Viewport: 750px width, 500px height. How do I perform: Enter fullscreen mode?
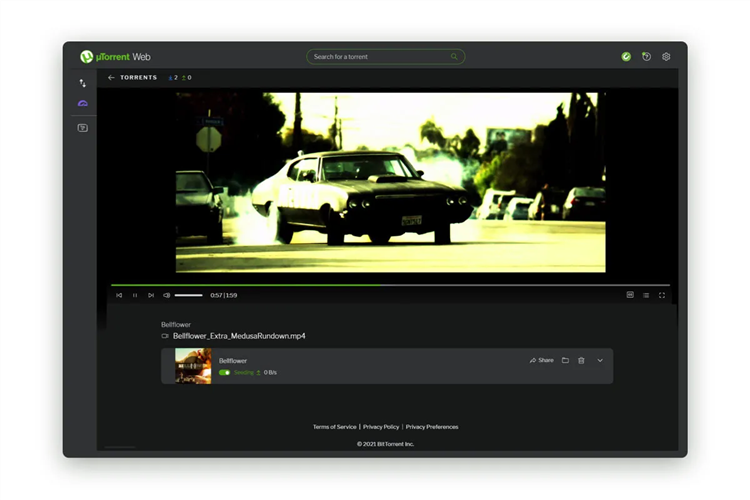662,295
